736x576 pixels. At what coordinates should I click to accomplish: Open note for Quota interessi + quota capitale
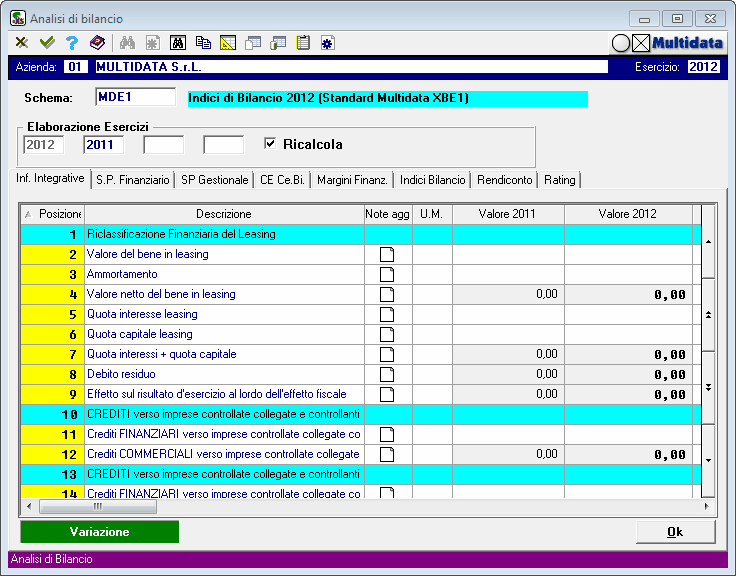(x=387, y=354)
